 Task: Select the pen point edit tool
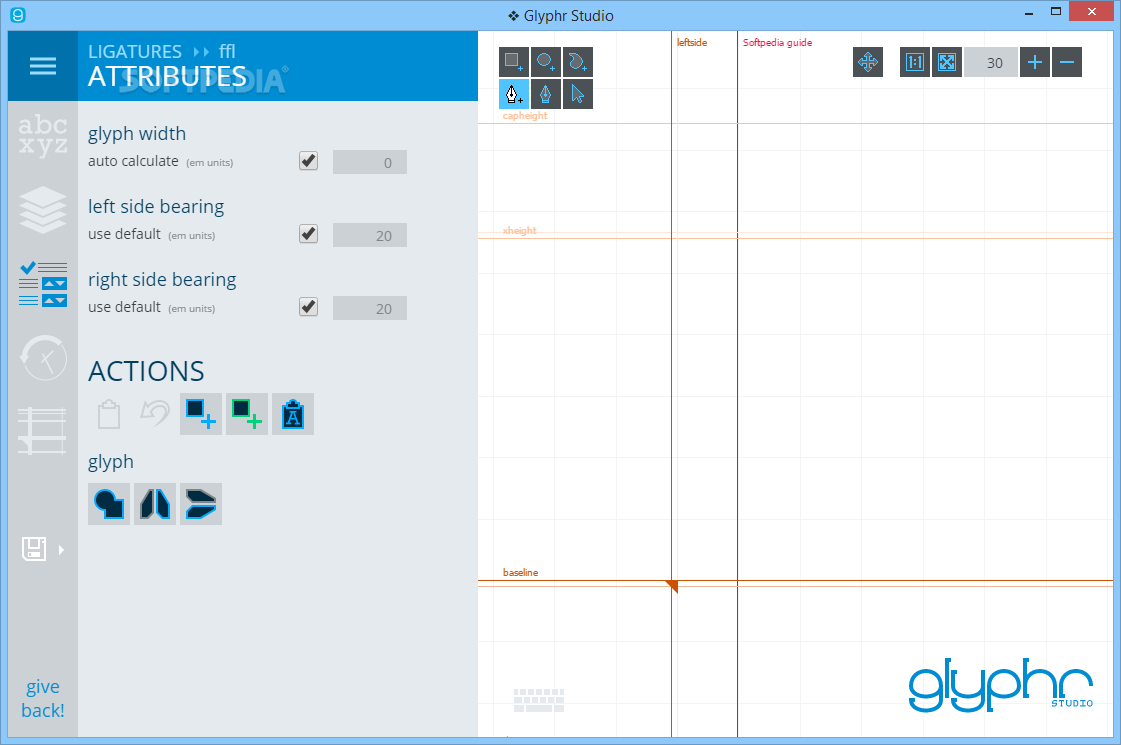click(x=545, y=94)
